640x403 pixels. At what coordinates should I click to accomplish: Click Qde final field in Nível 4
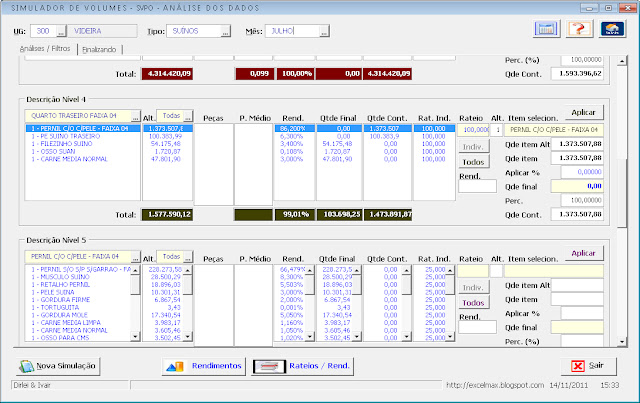coord(577,187)
